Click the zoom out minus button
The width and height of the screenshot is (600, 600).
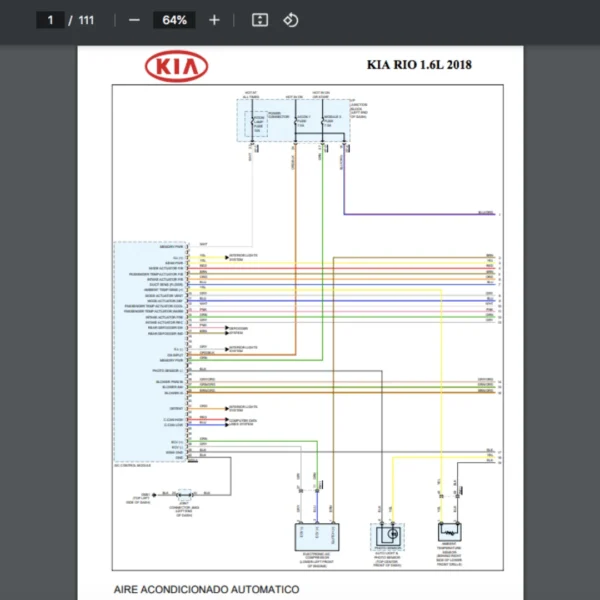(x=134, y=20)
